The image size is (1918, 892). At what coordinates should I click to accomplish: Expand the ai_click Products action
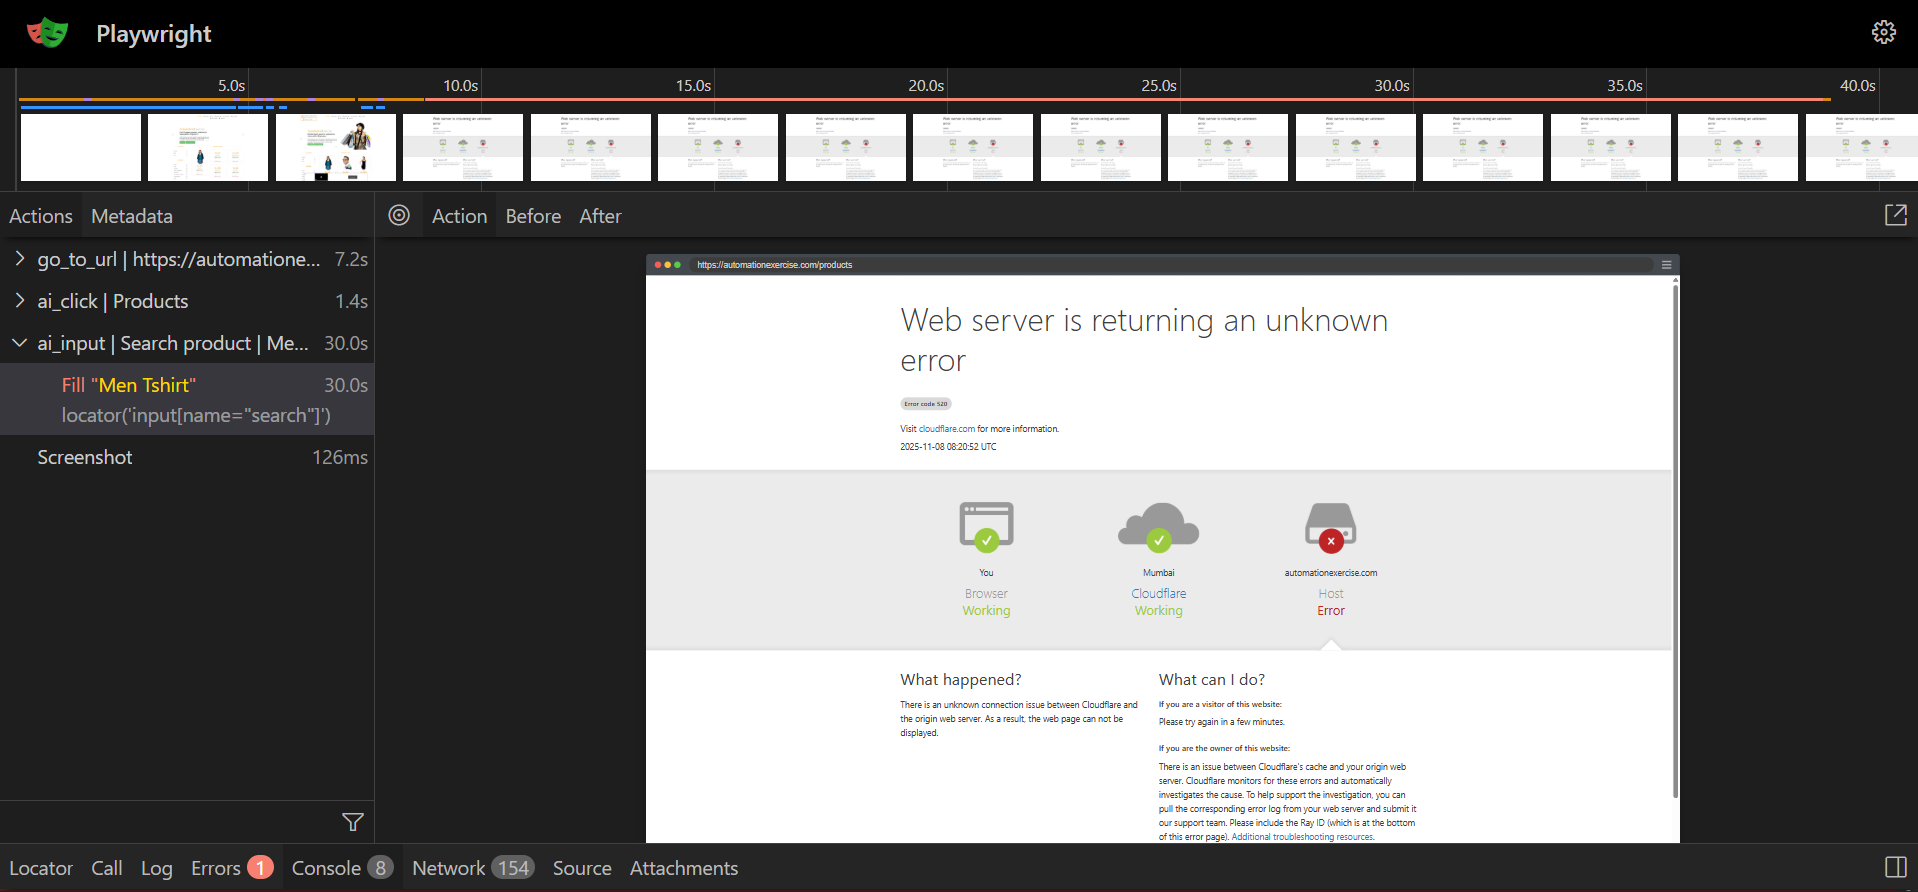(20, 301)
